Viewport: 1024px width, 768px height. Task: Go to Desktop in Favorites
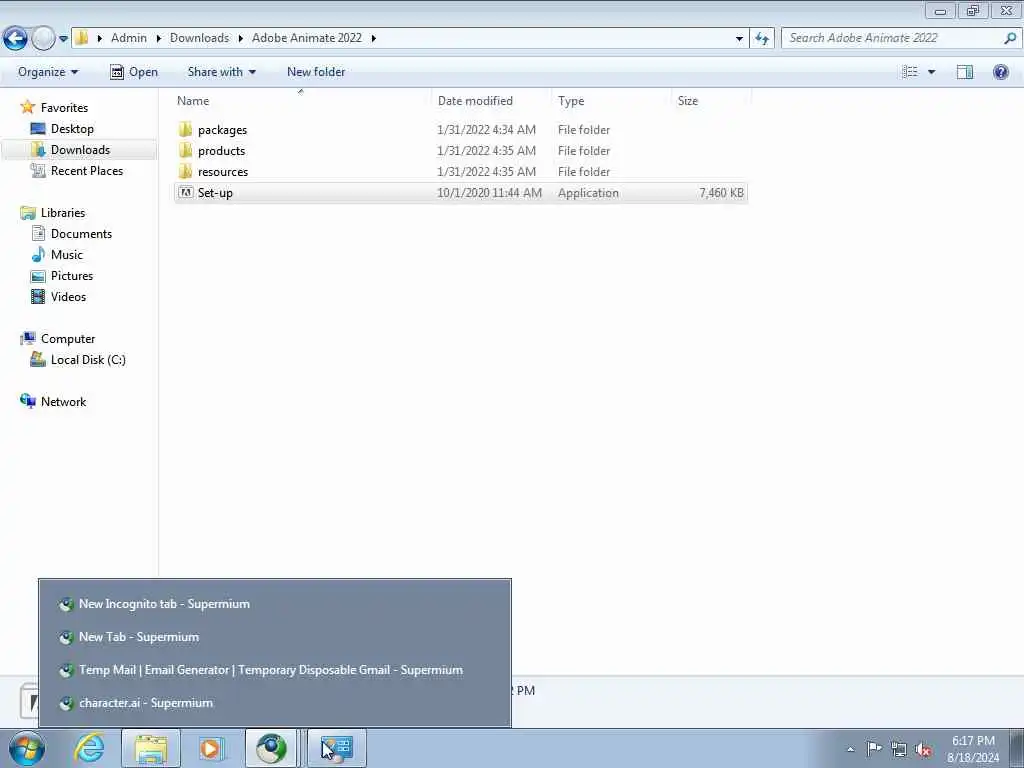pos(72,129)
